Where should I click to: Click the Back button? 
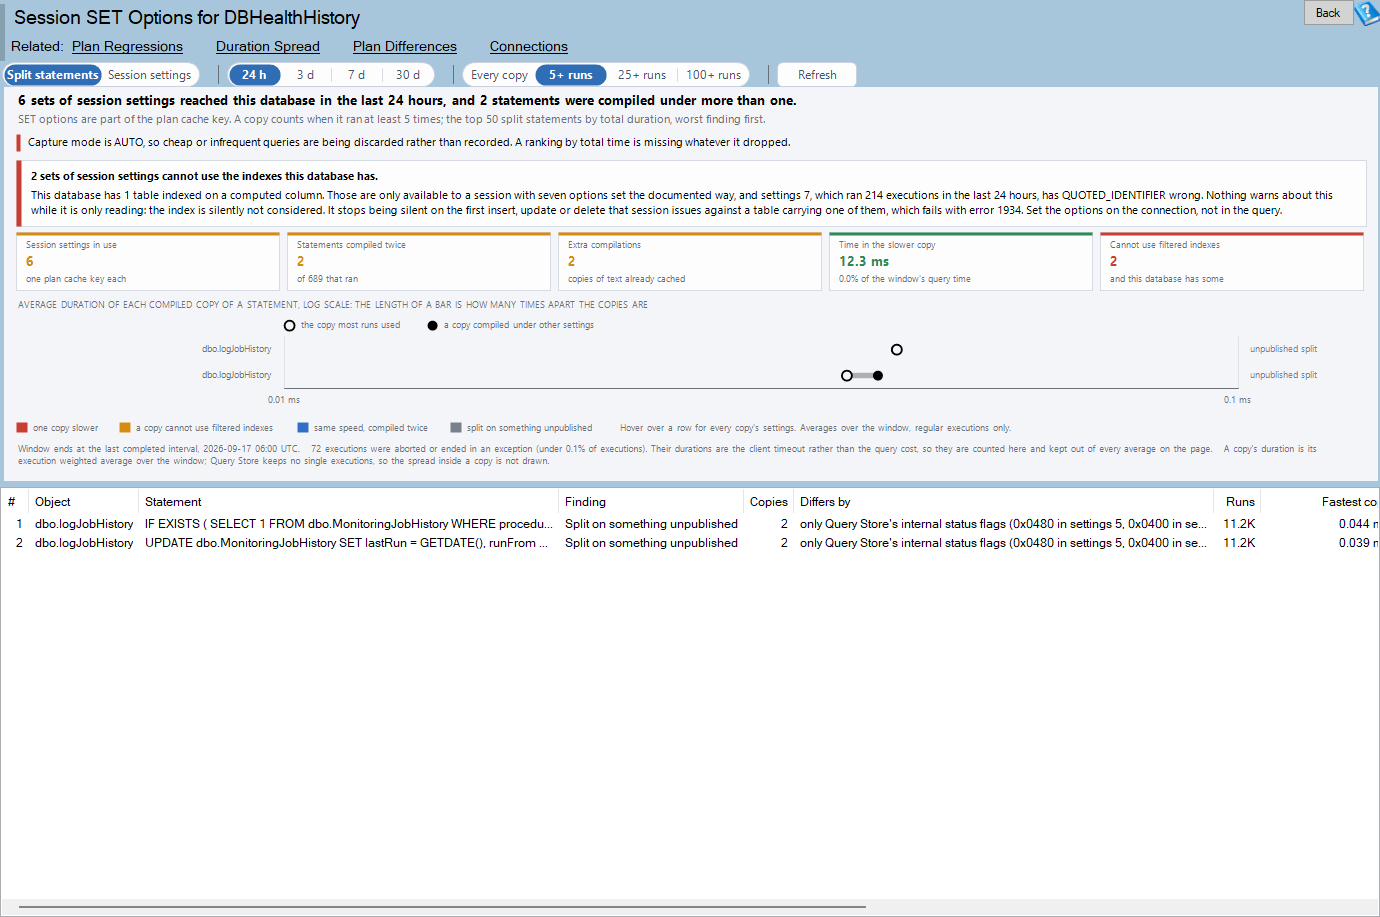point(1328,13)
